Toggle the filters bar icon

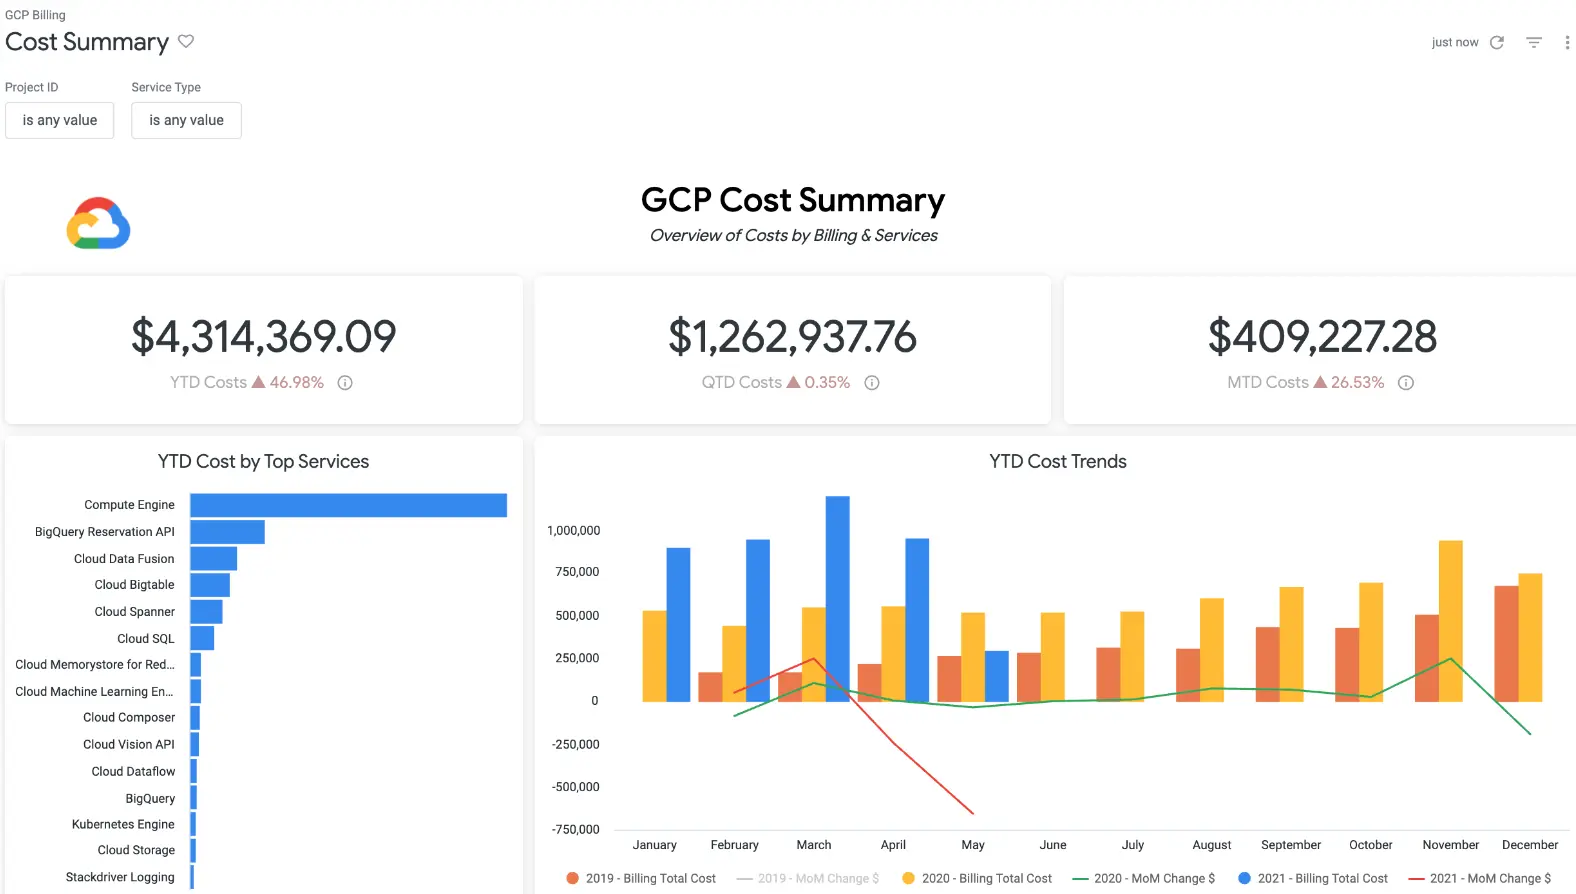click(x=1534, y=42)
